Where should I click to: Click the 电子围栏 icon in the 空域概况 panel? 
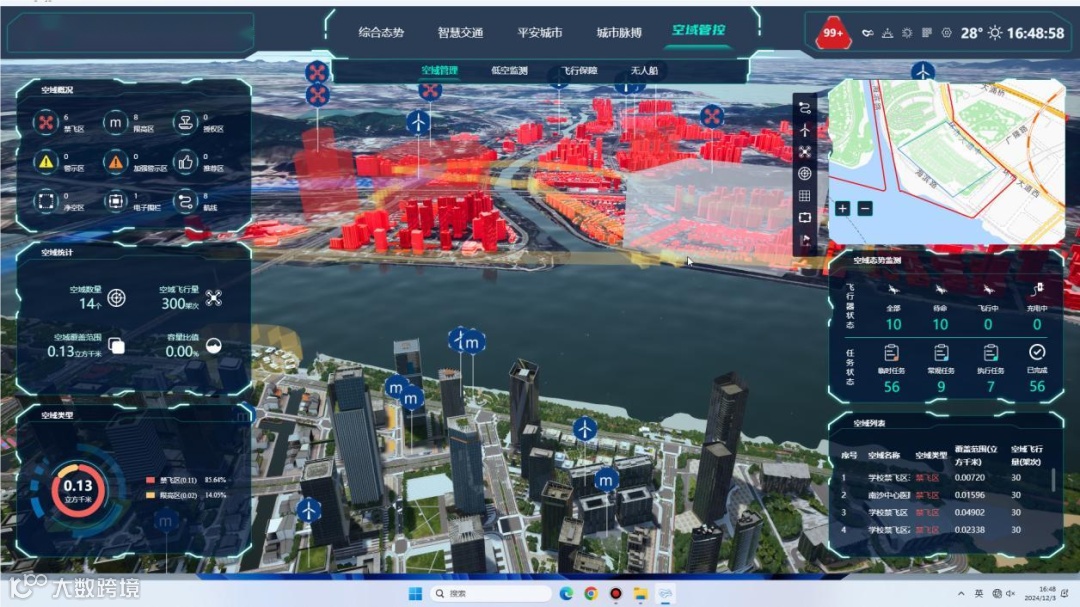116,200
